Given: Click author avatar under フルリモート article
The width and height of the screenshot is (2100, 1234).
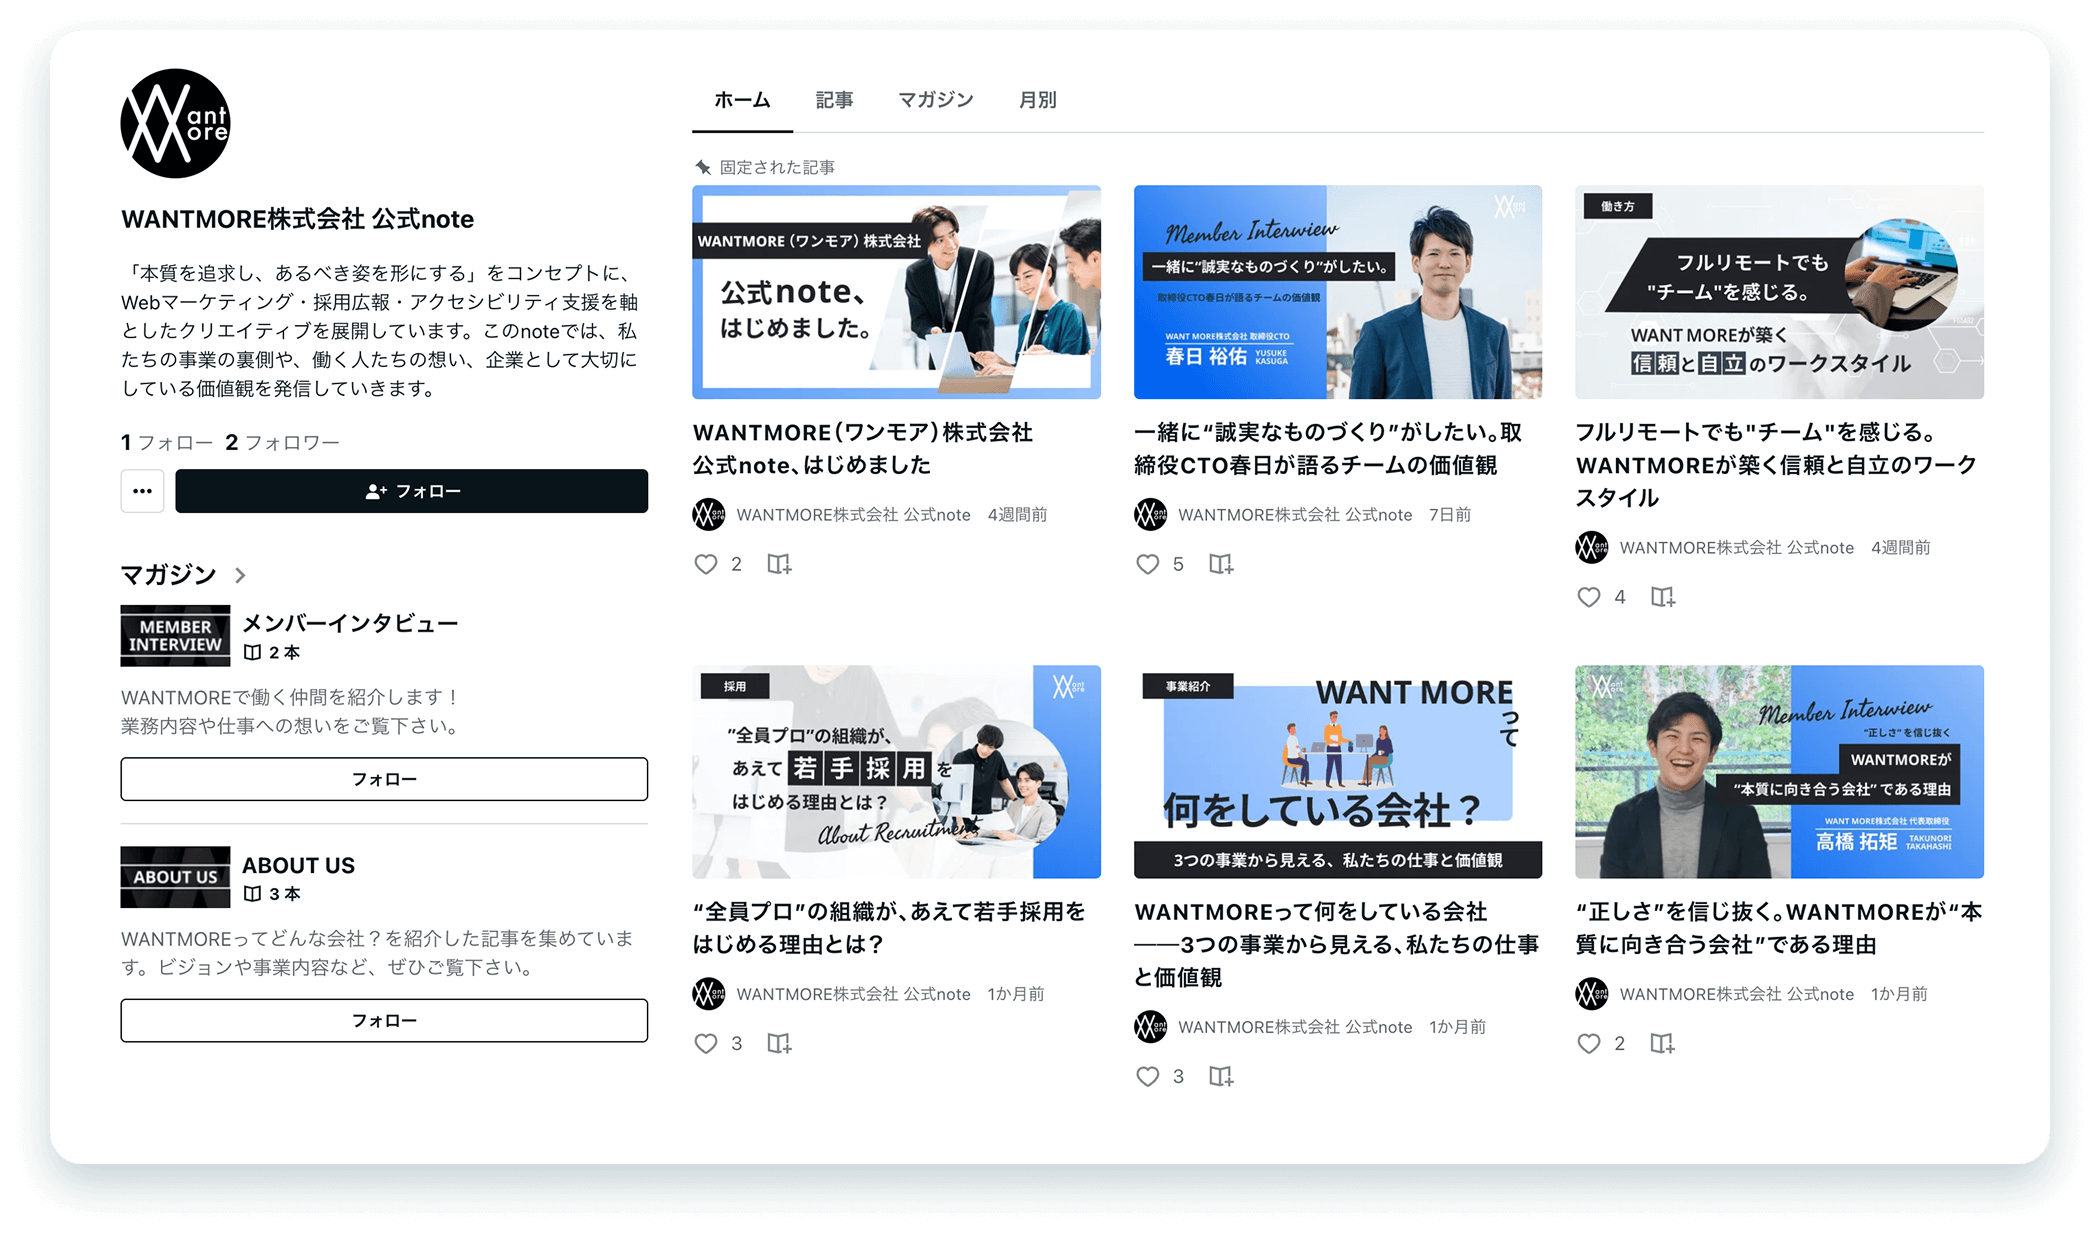Looking at the screenshot, I should 1592,547.
